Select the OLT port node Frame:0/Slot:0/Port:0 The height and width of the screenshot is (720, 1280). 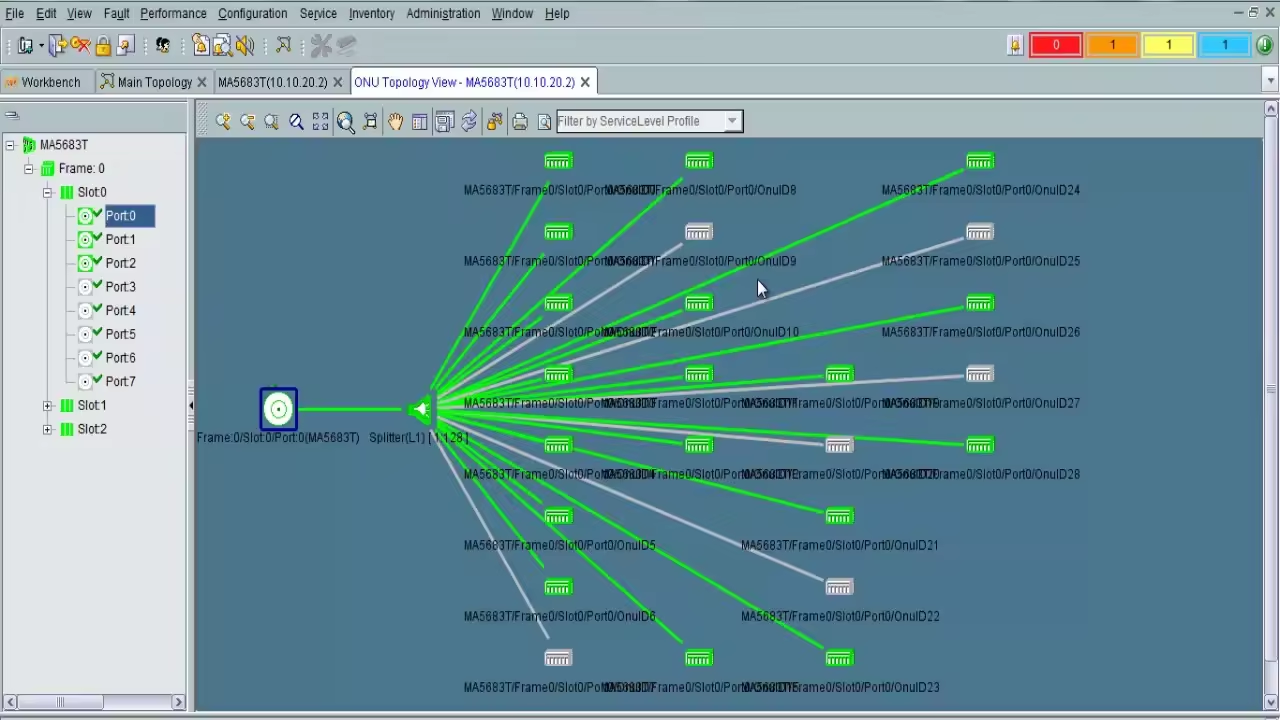coord(278,409)
